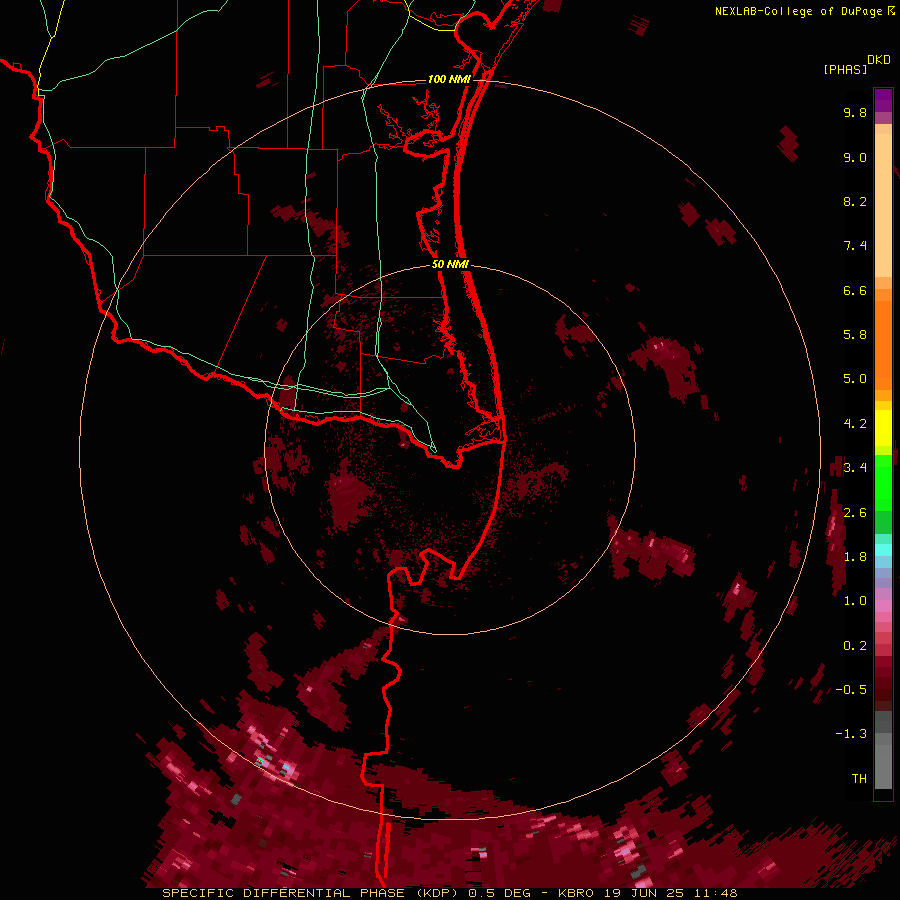The height and width of the screenshot is (900, 900).
Task: Click the 9.0 scale value
Action: [x=855, y=157]
